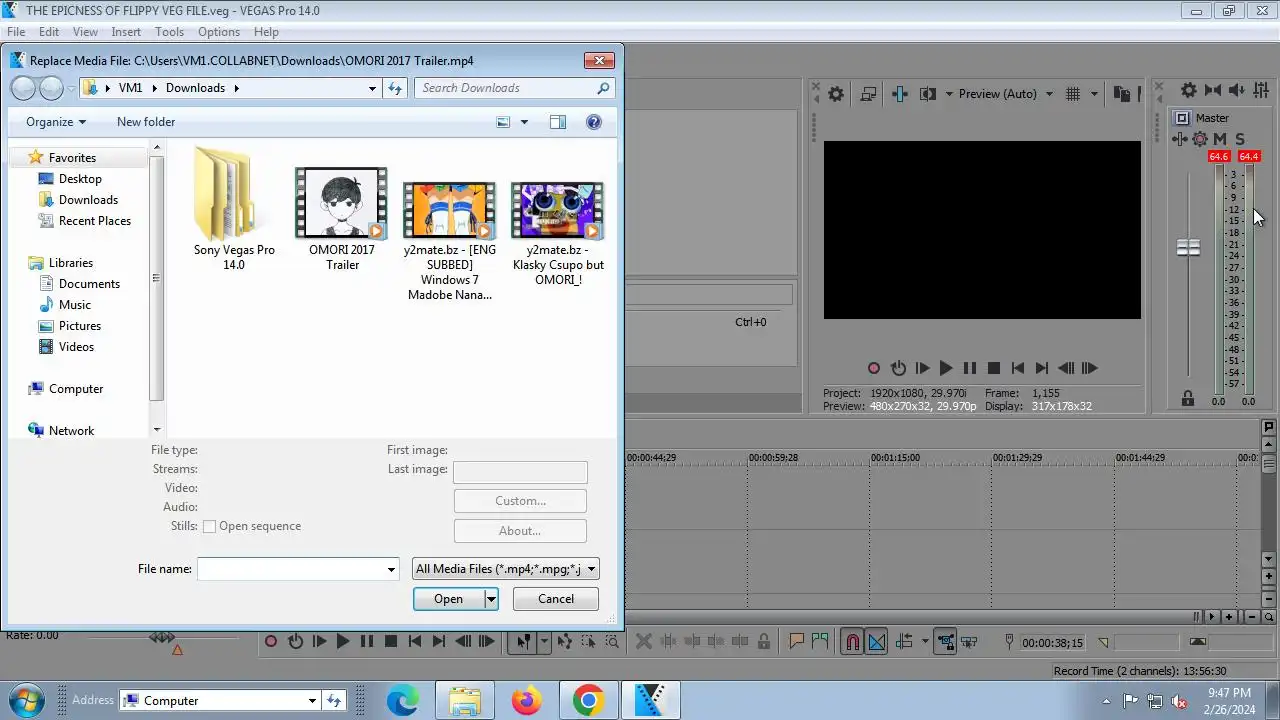Toggle Automatic Crossfades icon
The image size is (1280, 720).
(x=876, y=642)
